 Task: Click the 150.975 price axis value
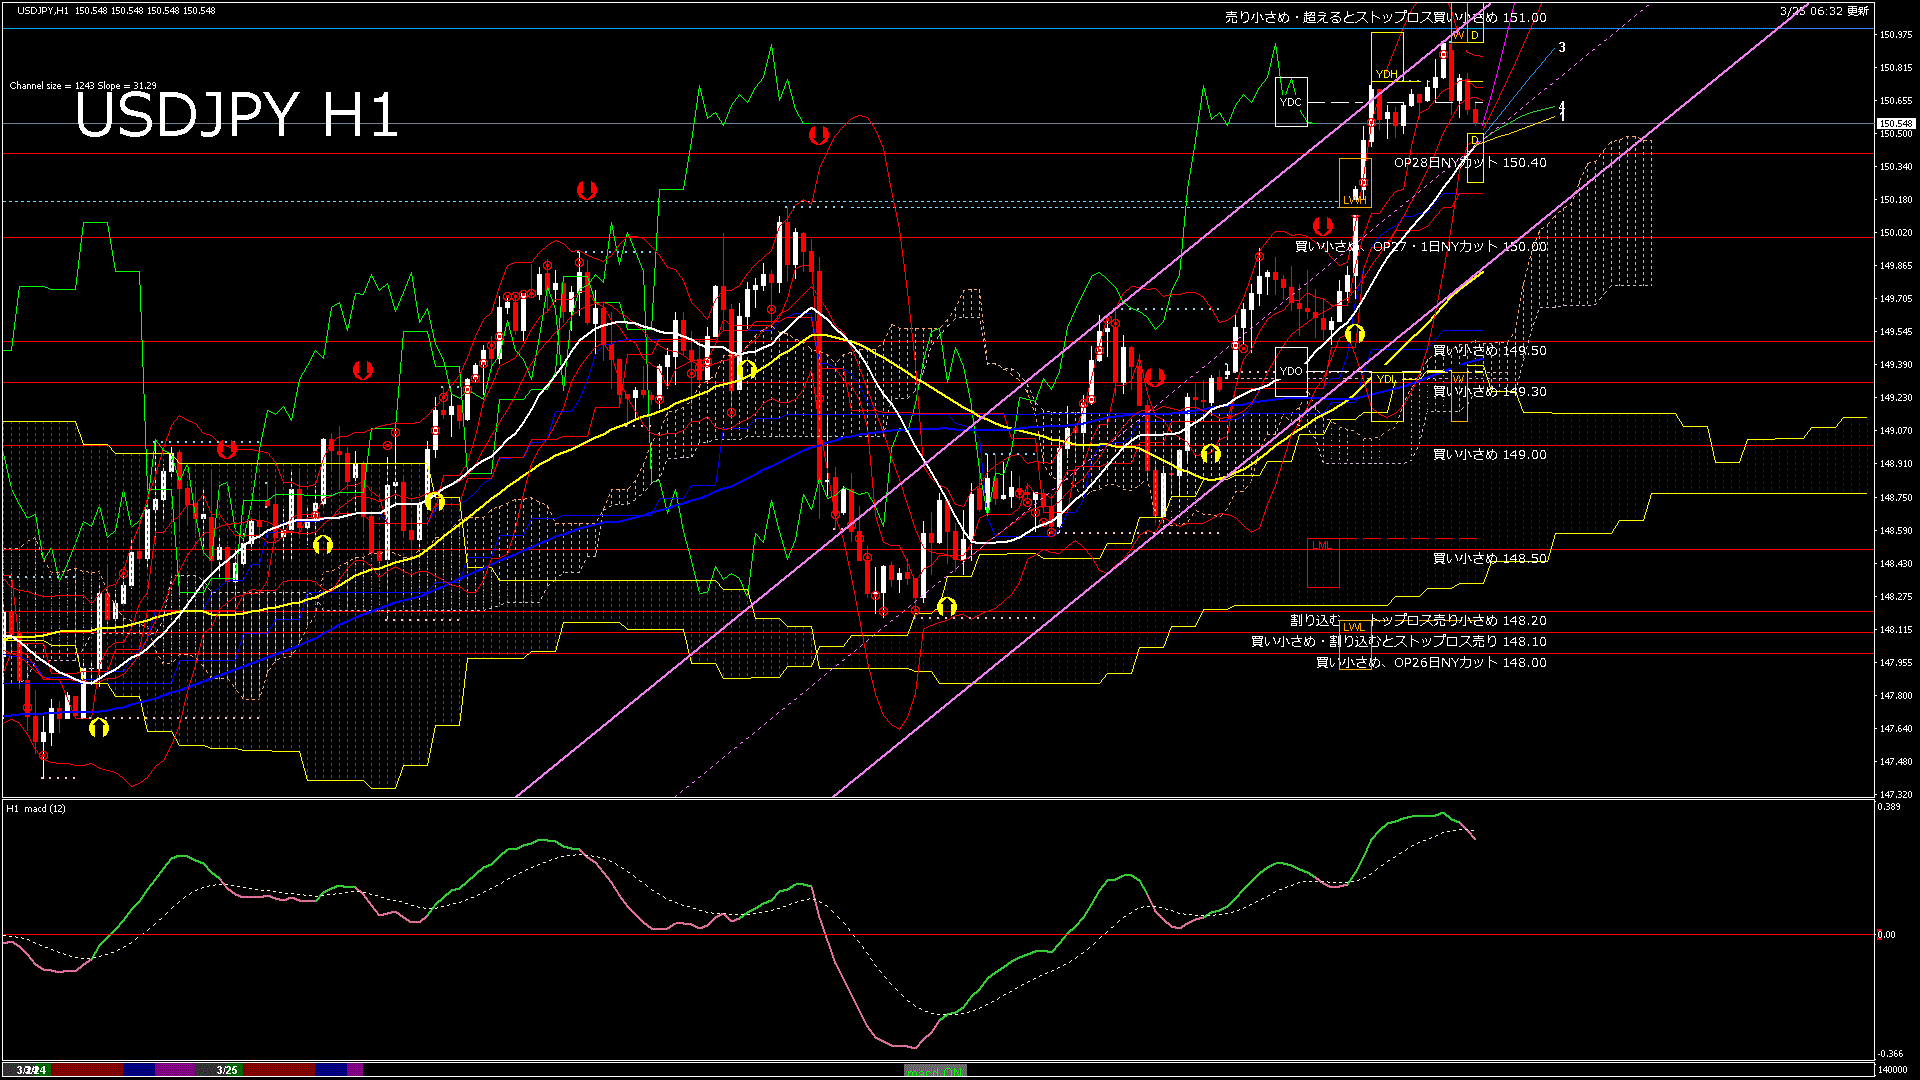pos(1896,35)
